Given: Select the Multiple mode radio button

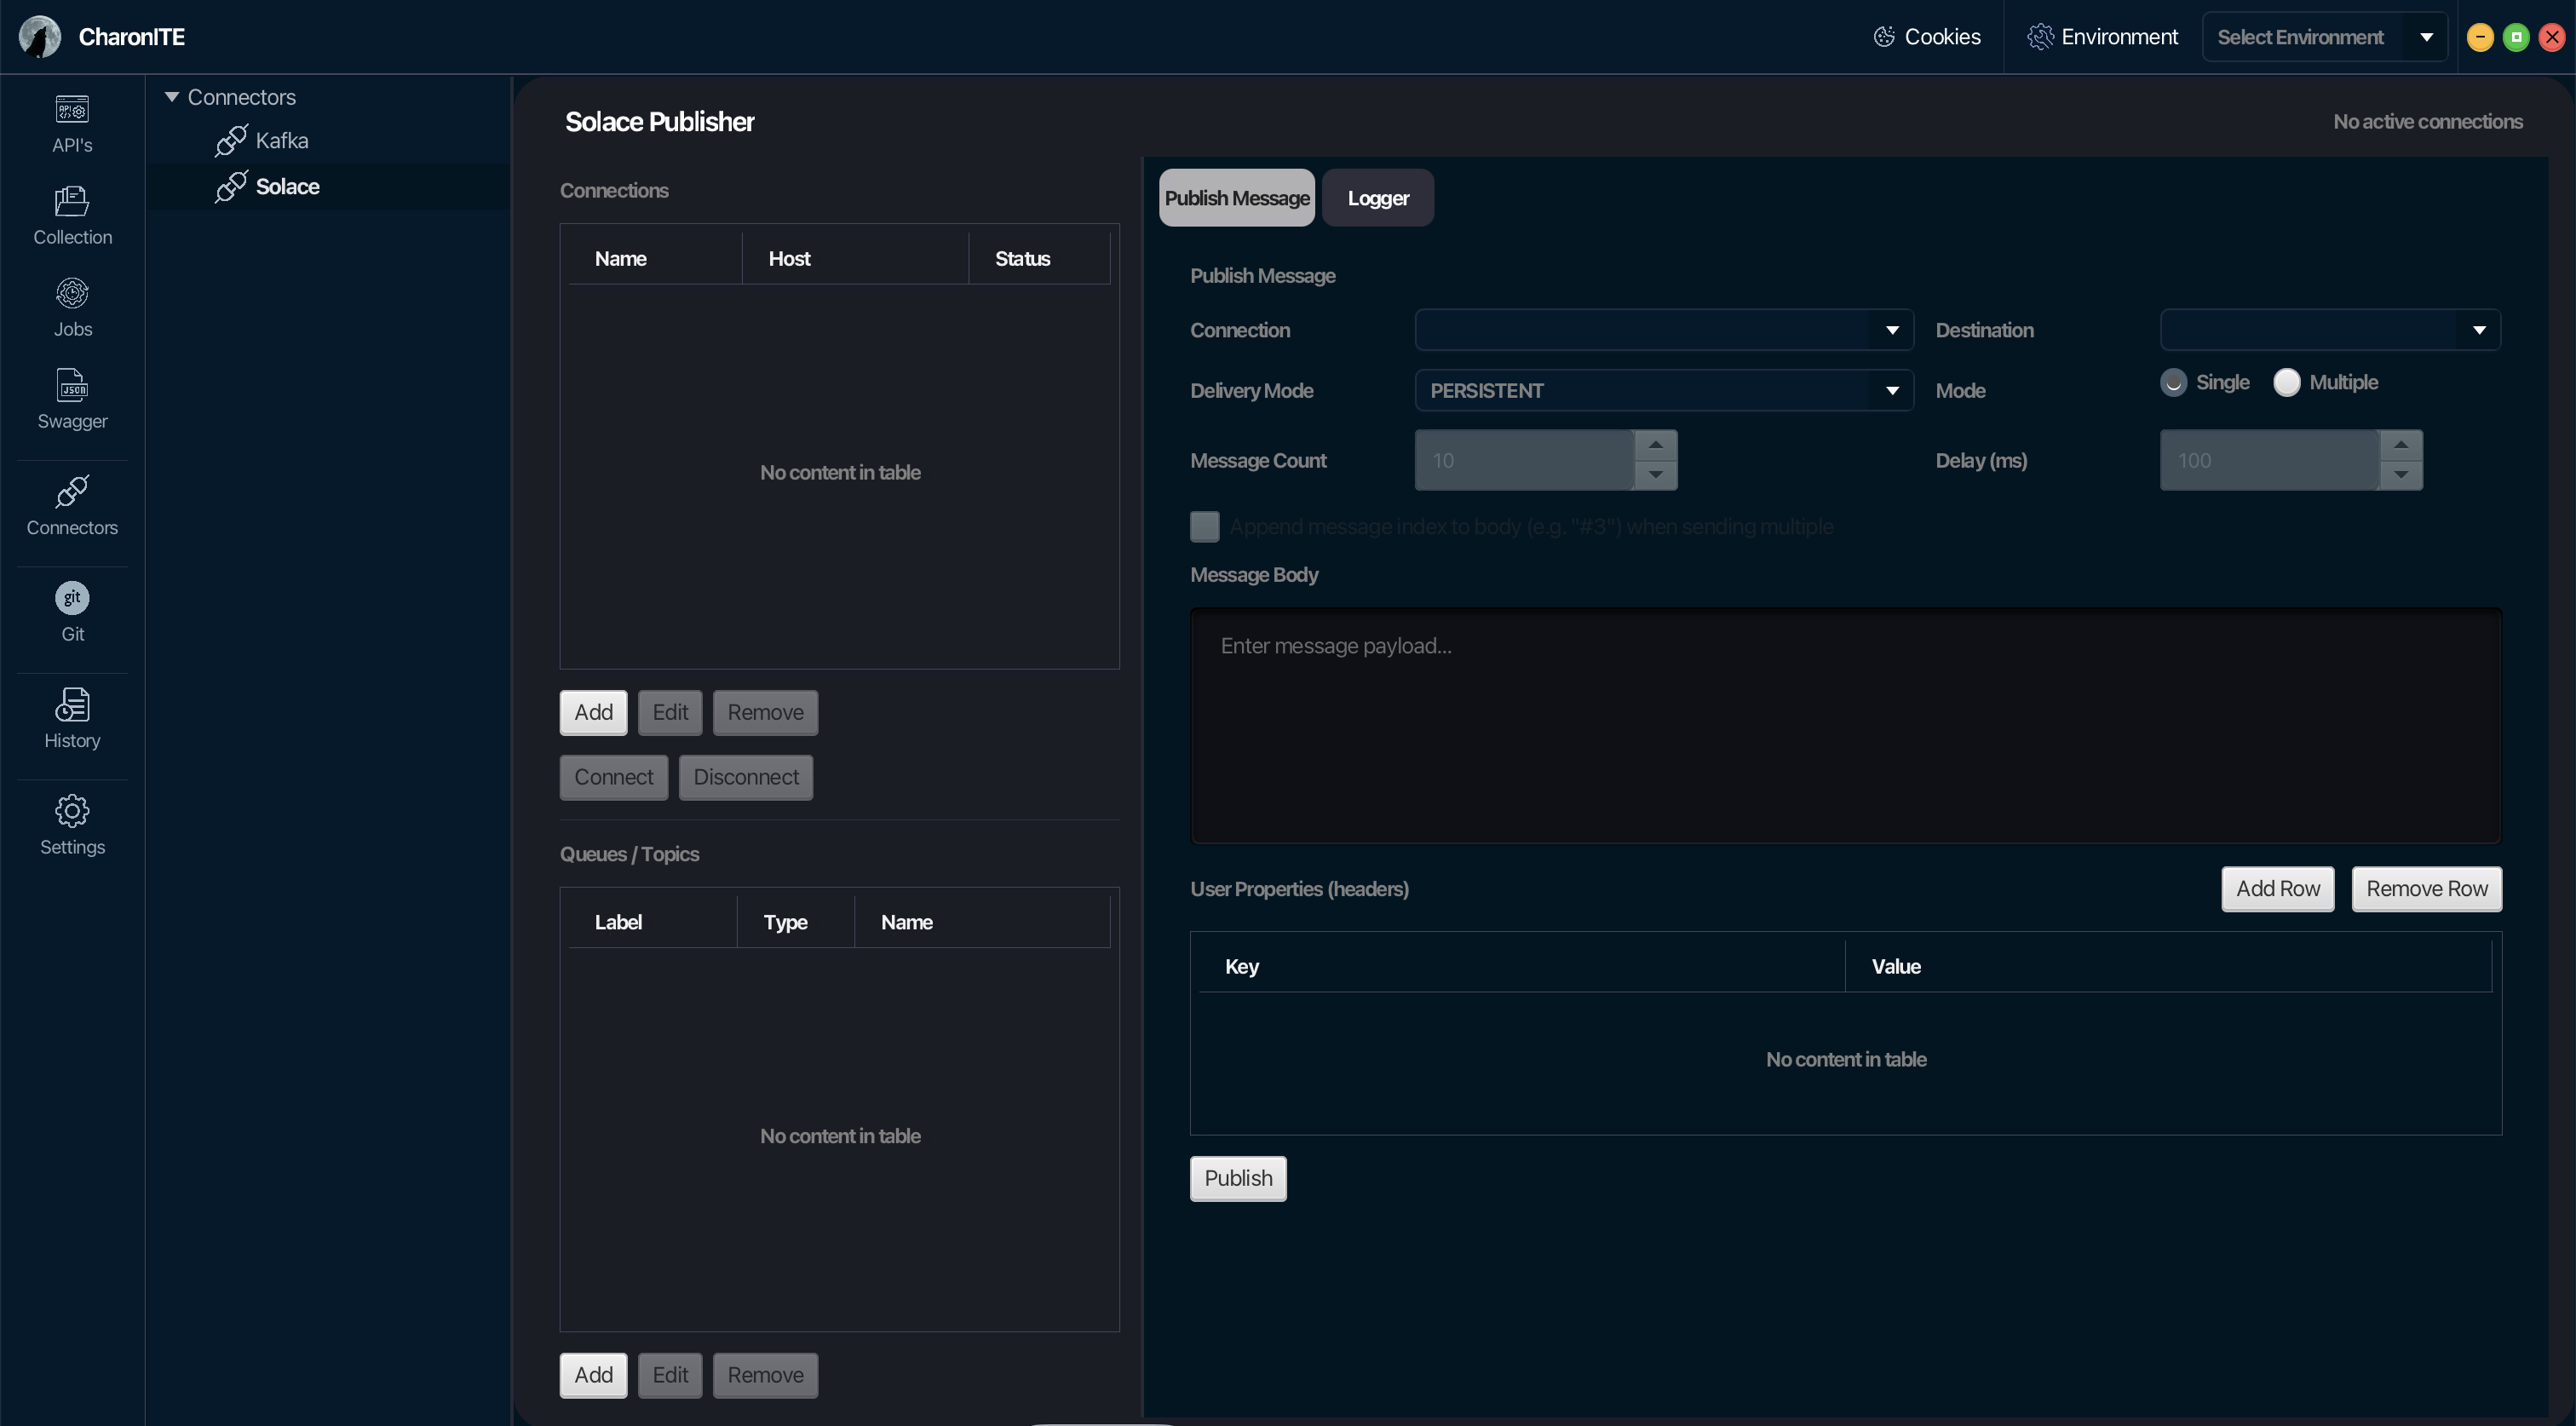Looking at the screenshot, I should pyautogui.click(x=2287, y=383).
